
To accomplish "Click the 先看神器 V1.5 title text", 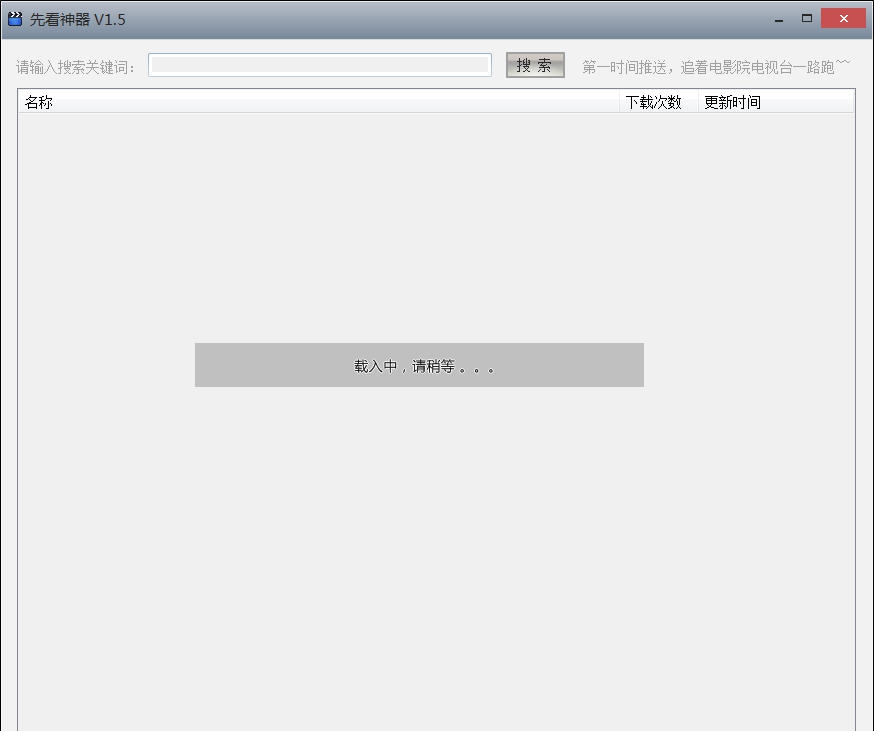I will (79, 18).
